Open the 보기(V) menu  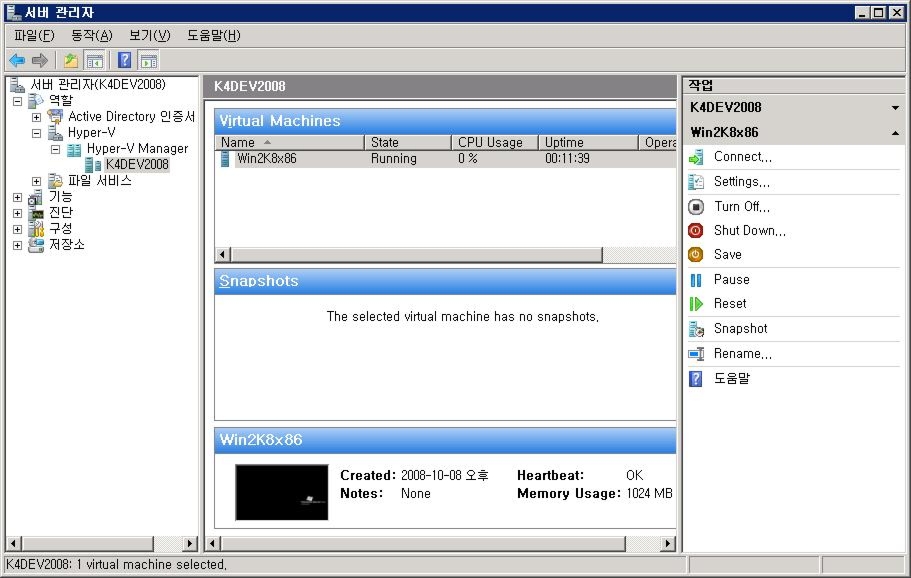tap(149, 36)
